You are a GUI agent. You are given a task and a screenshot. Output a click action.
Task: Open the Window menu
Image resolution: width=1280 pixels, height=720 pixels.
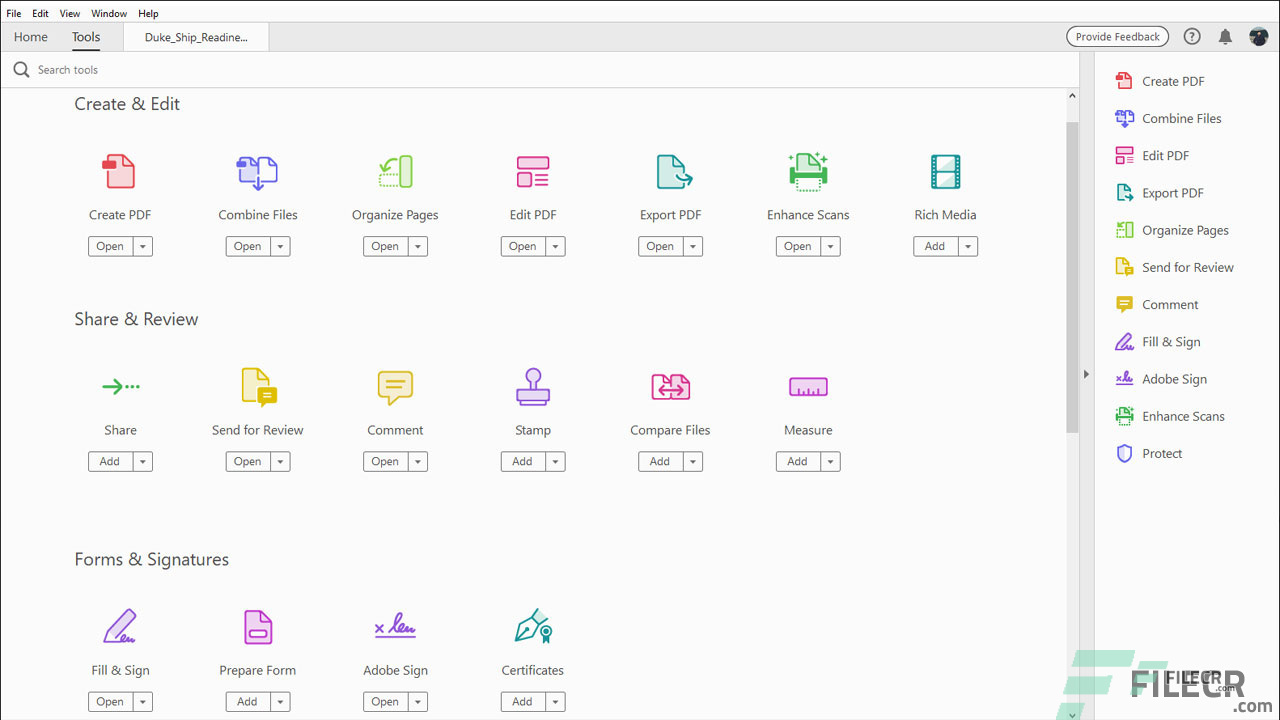pyautogui.click(x=109, y=14)
